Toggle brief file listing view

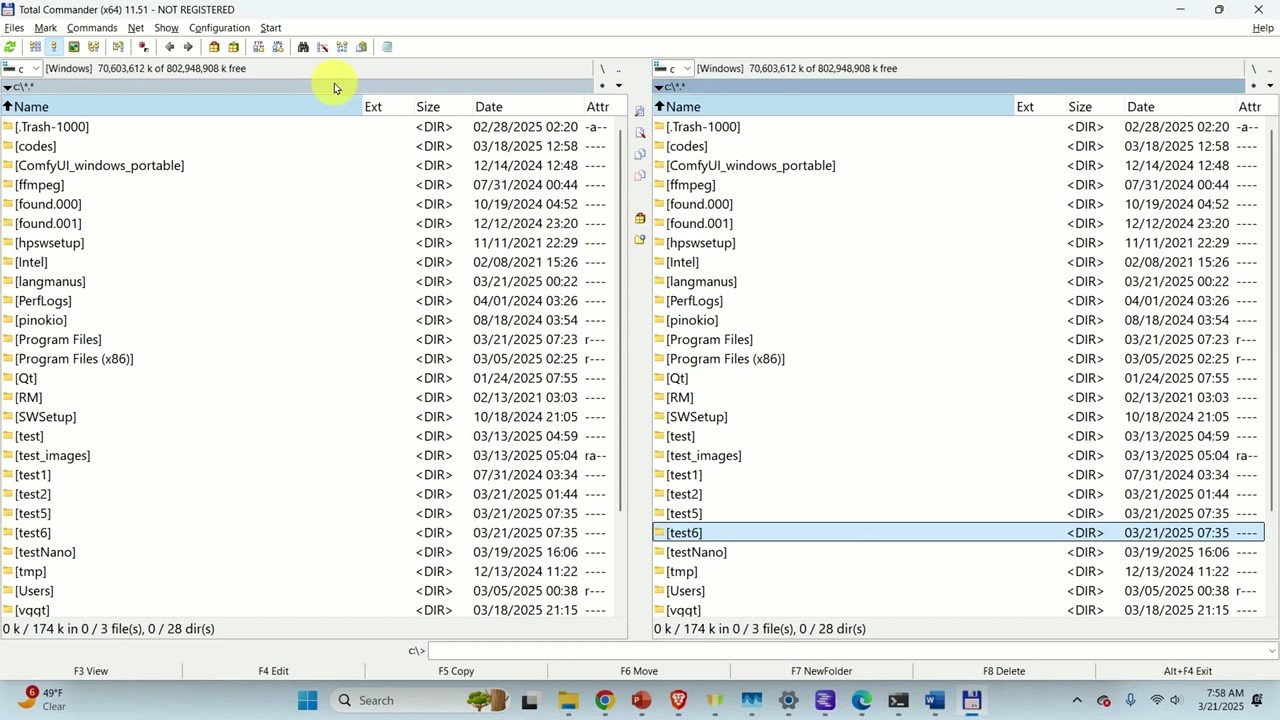click(36, 47)
